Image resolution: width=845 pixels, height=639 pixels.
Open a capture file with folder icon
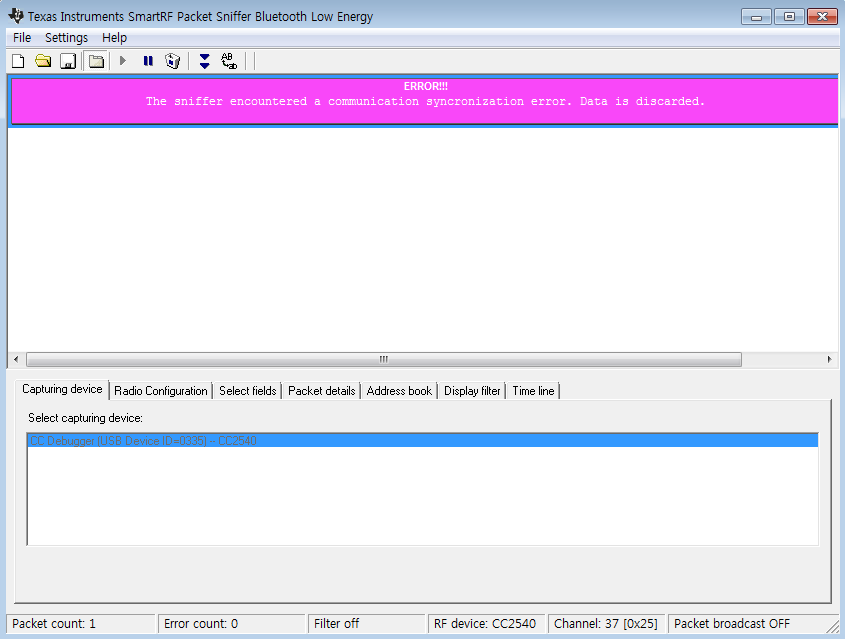coord(43,61)
